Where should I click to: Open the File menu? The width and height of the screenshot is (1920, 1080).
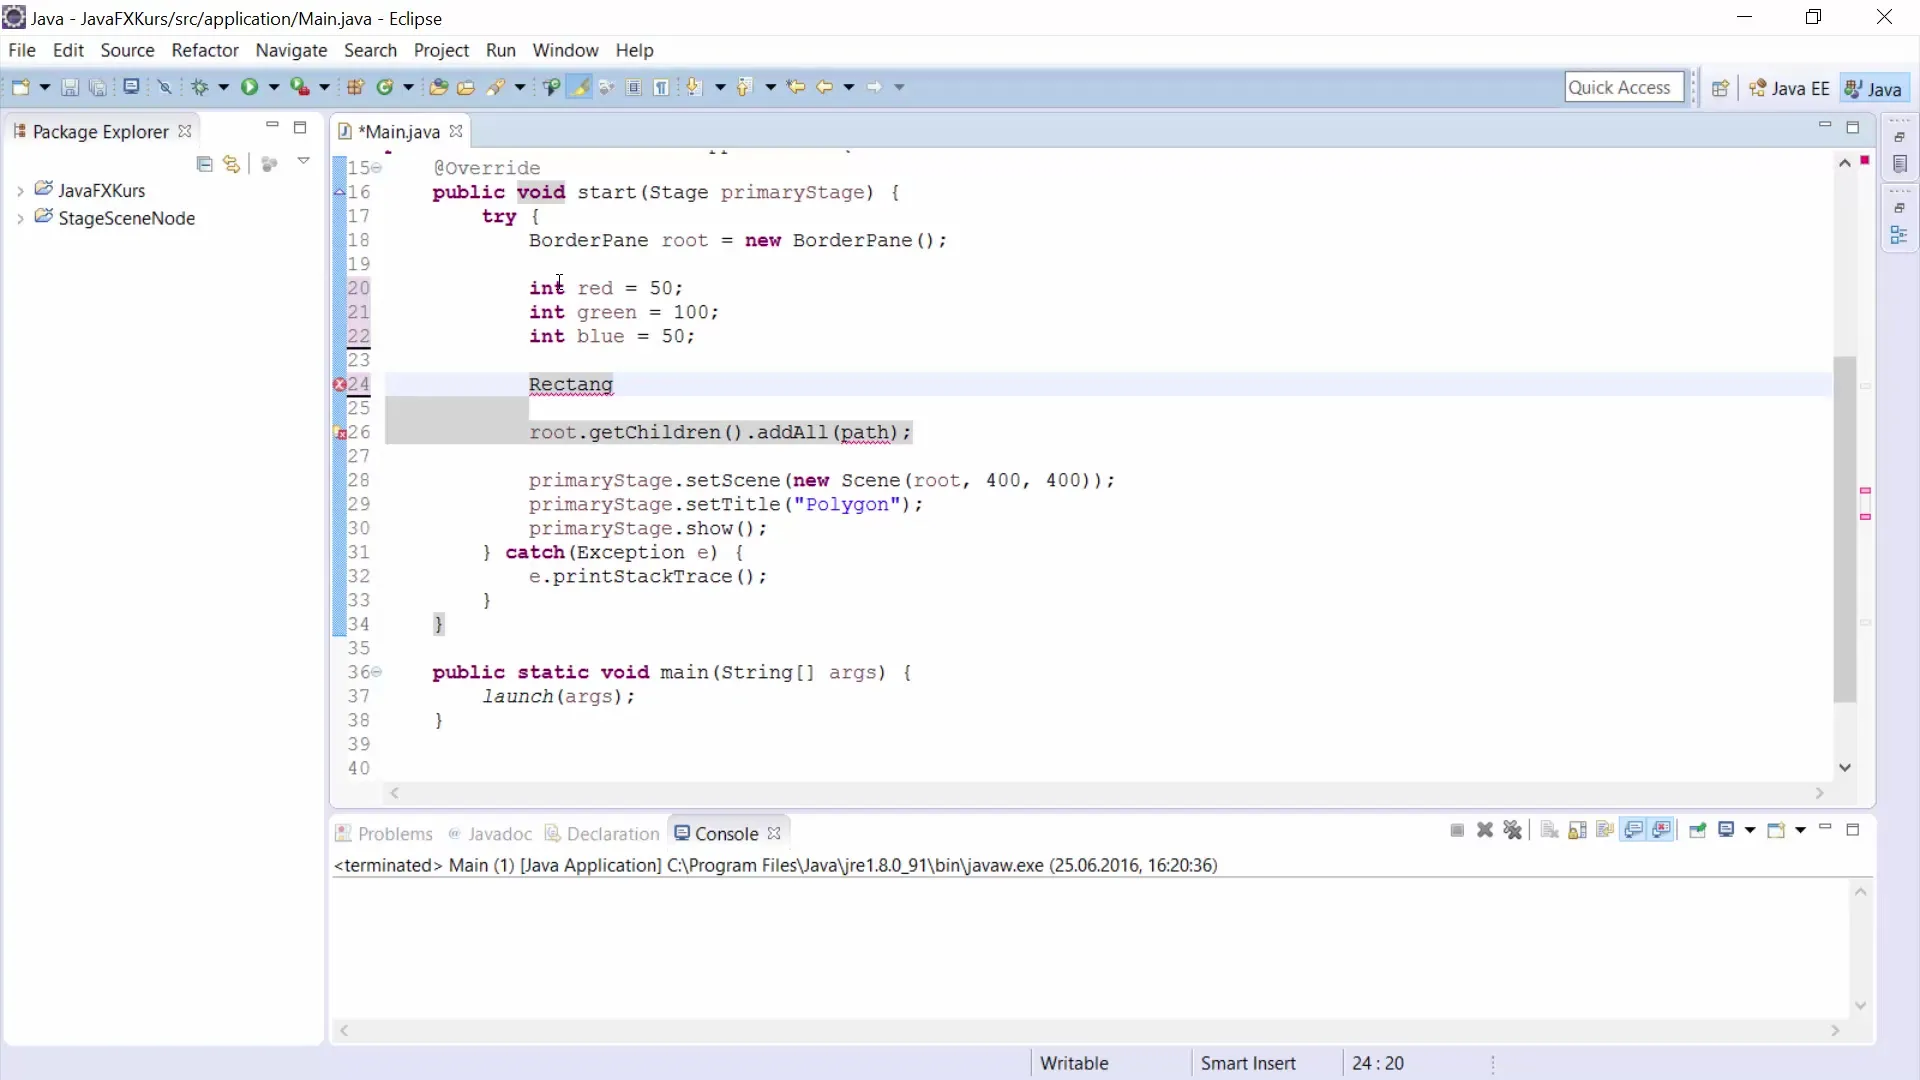point(22,50)
